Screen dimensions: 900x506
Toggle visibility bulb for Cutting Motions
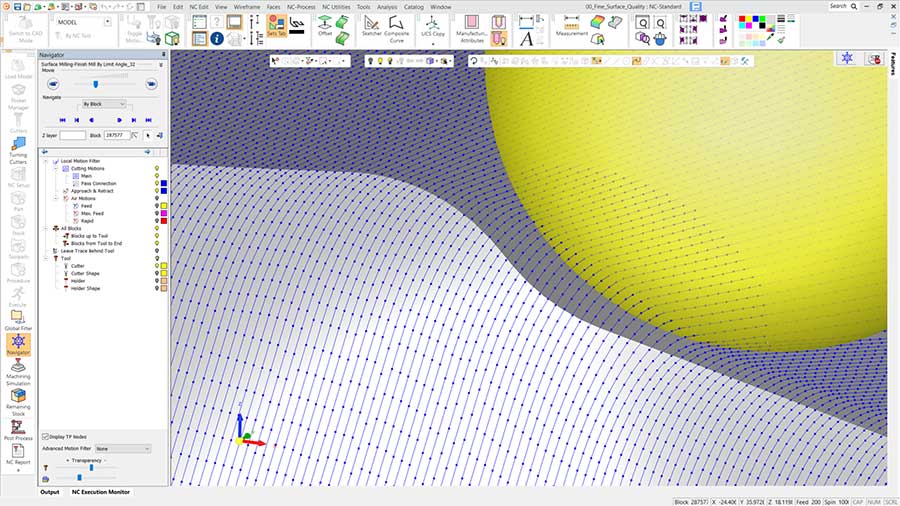click(x=157, y=169)
